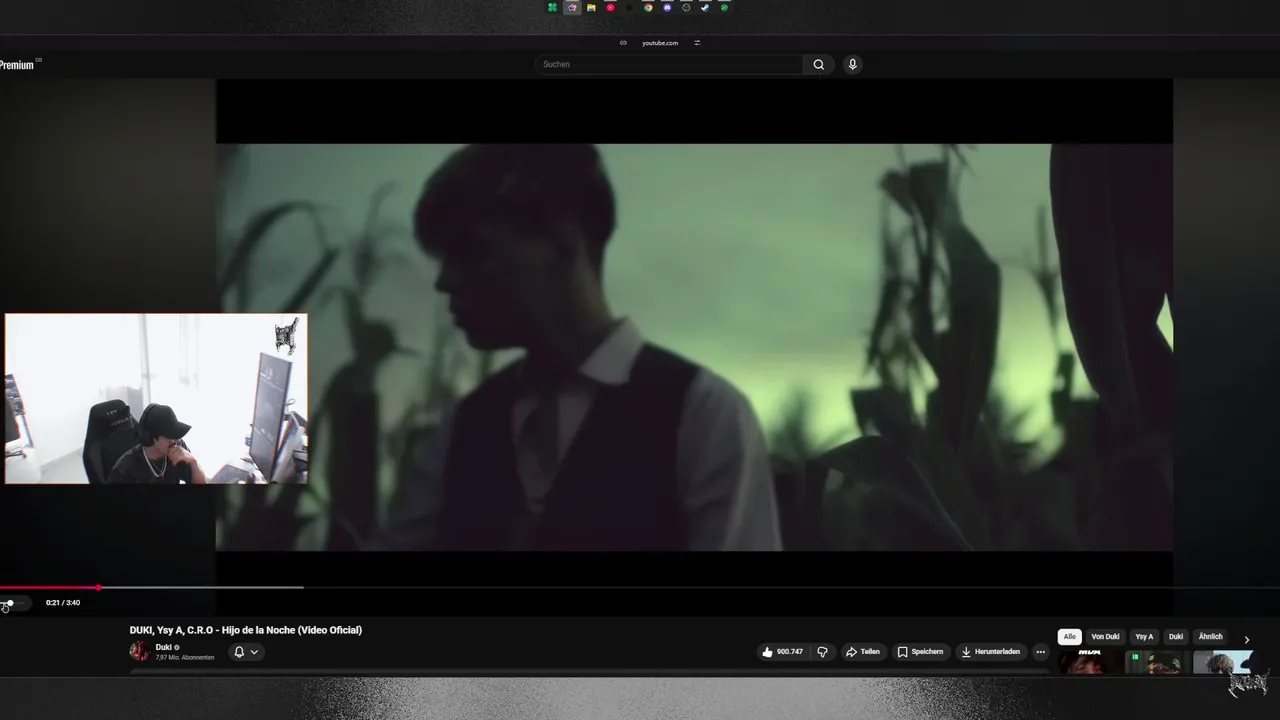
Task: Open second recommended video thumbnail
Action: [1156, 662]
